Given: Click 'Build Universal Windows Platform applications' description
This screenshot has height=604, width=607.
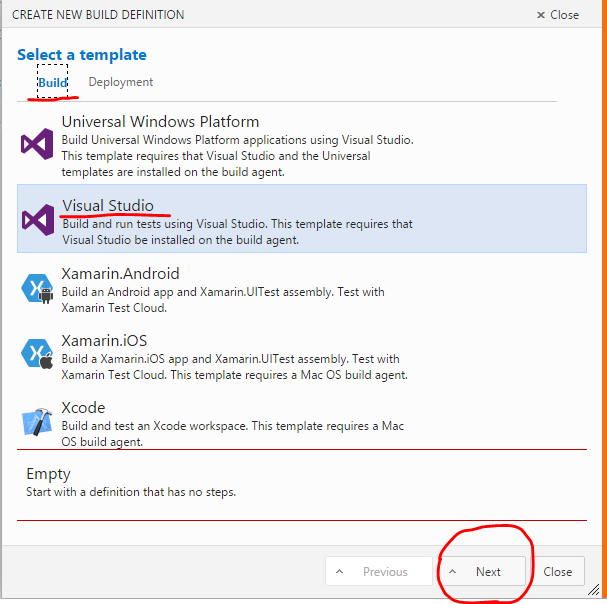Looking at the screenshot, I should [x=237, y=156].
